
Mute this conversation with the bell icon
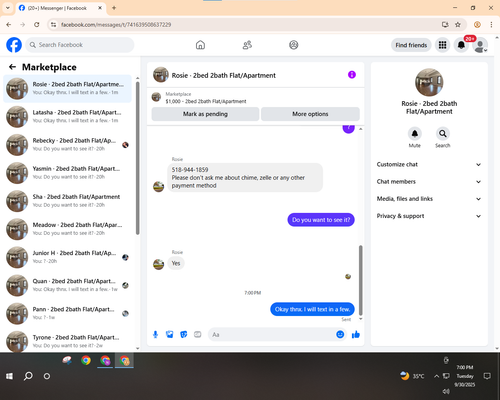[414, 134]
